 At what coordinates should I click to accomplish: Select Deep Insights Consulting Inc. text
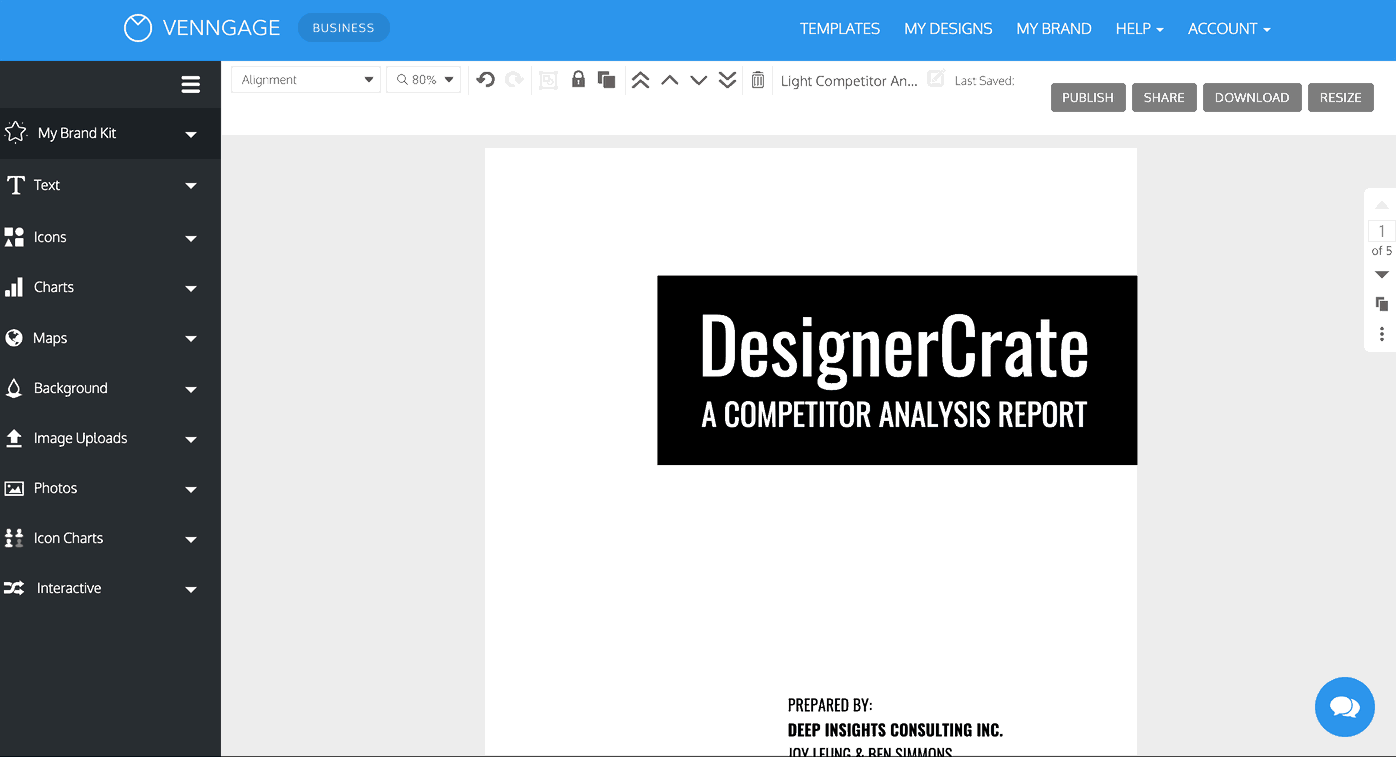coord(895,730)
